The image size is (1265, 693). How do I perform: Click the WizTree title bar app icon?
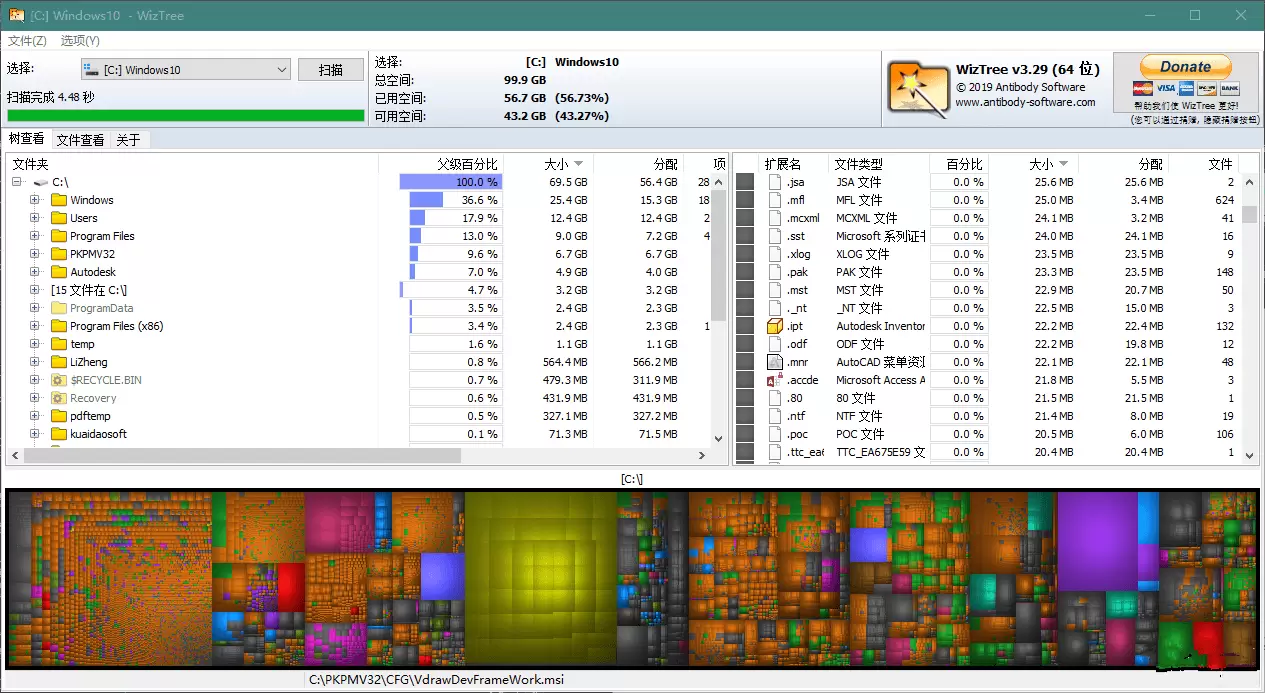16,15
